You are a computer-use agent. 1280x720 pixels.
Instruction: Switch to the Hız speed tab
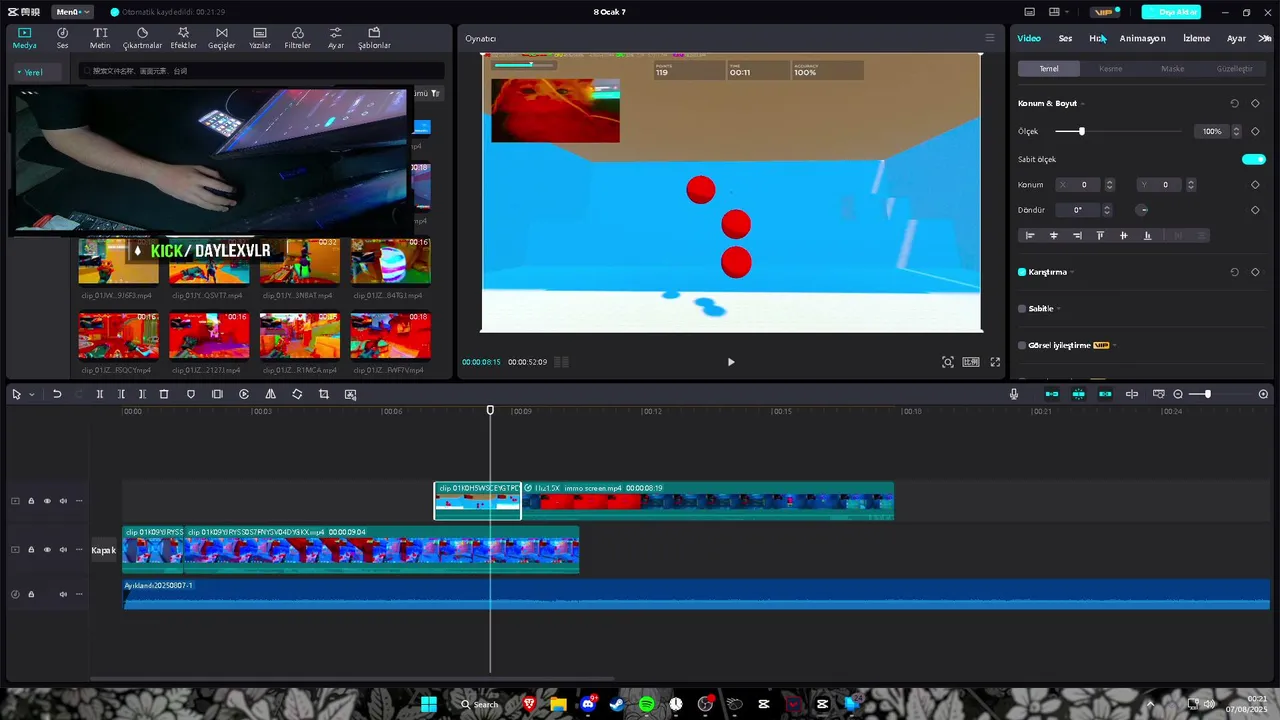tap(1097, 38)
